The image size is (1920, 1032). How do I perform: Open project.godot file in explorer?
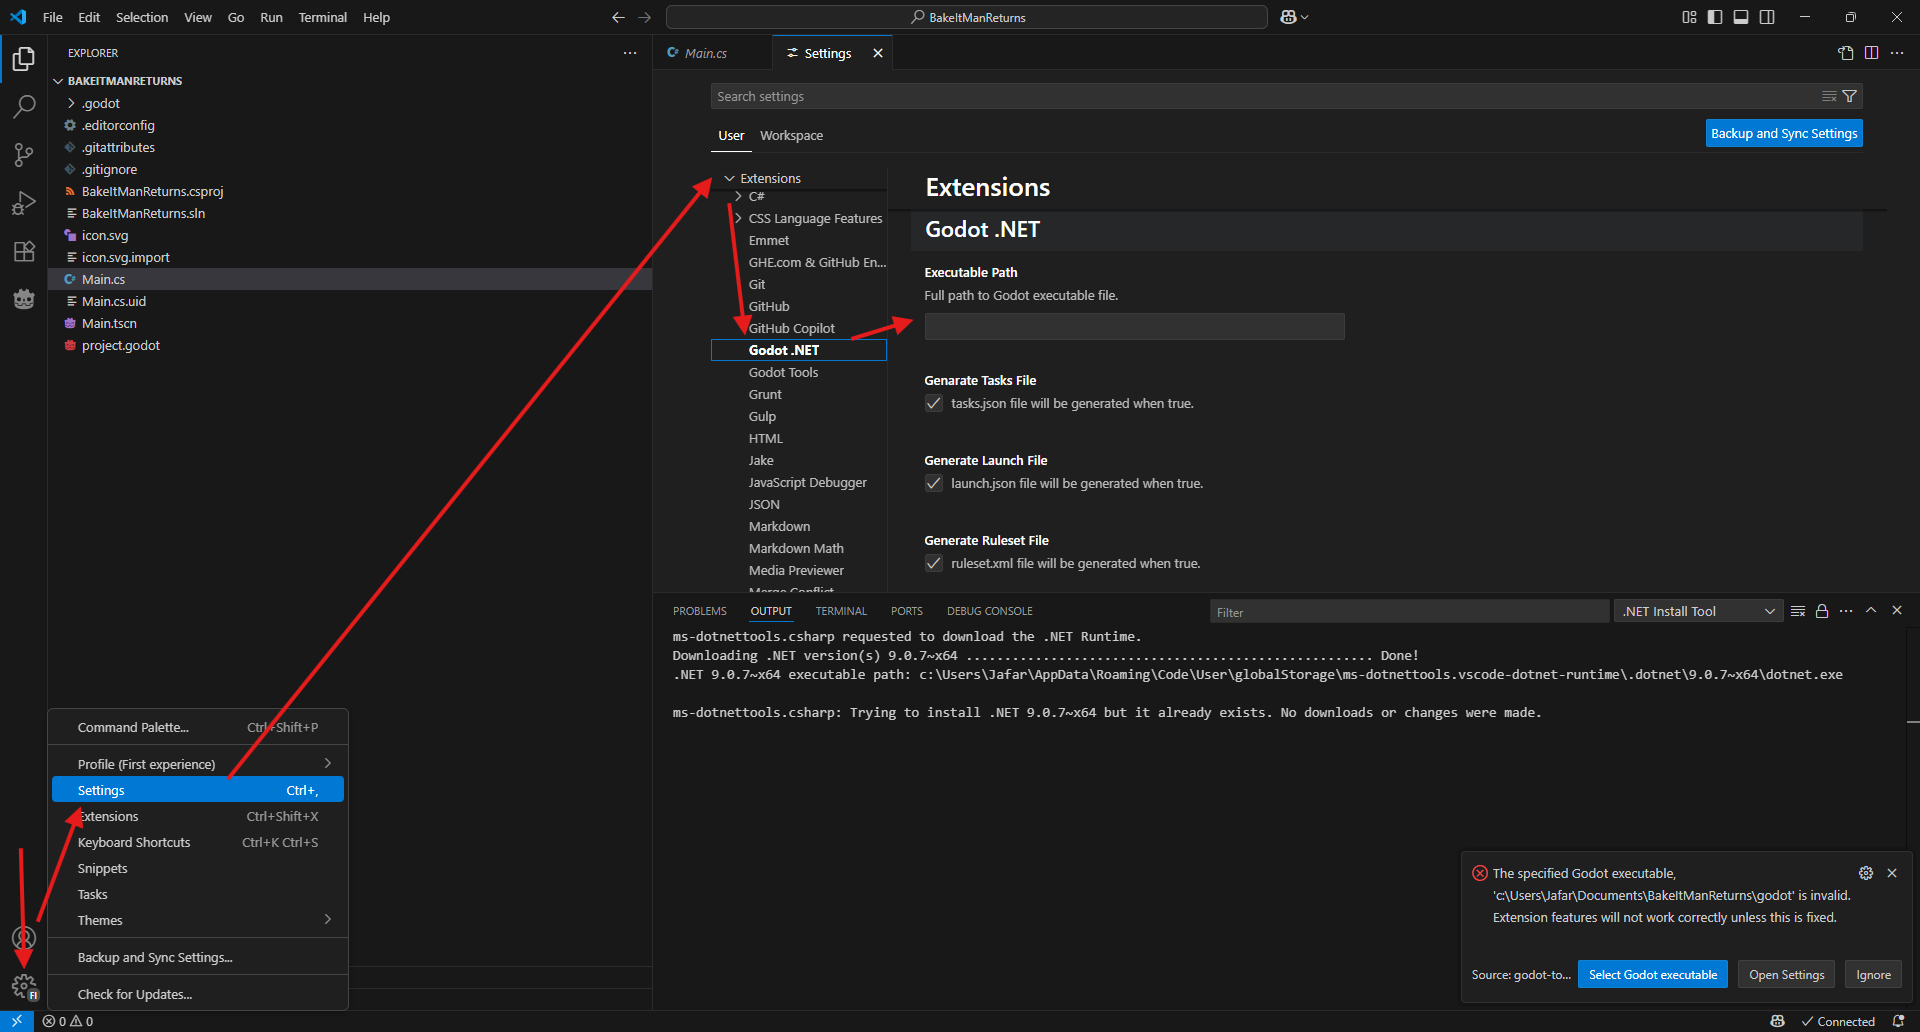(121, 345)
